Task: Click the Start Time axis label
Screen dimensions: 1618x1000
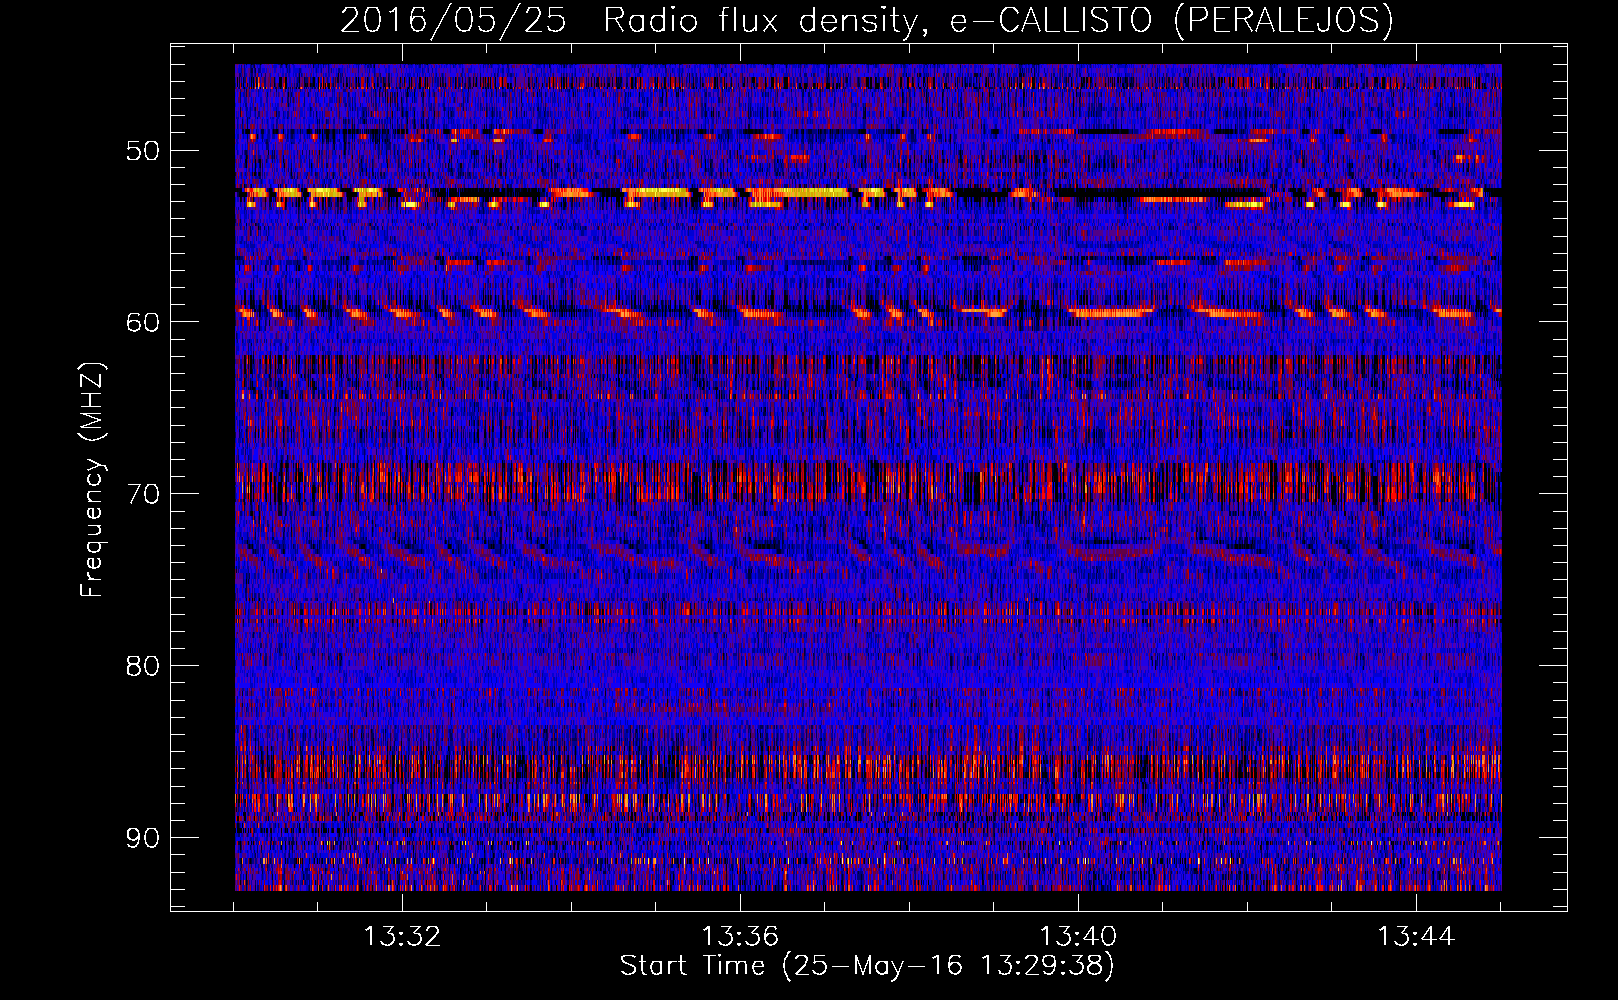Action: click(x=867, y=966)
